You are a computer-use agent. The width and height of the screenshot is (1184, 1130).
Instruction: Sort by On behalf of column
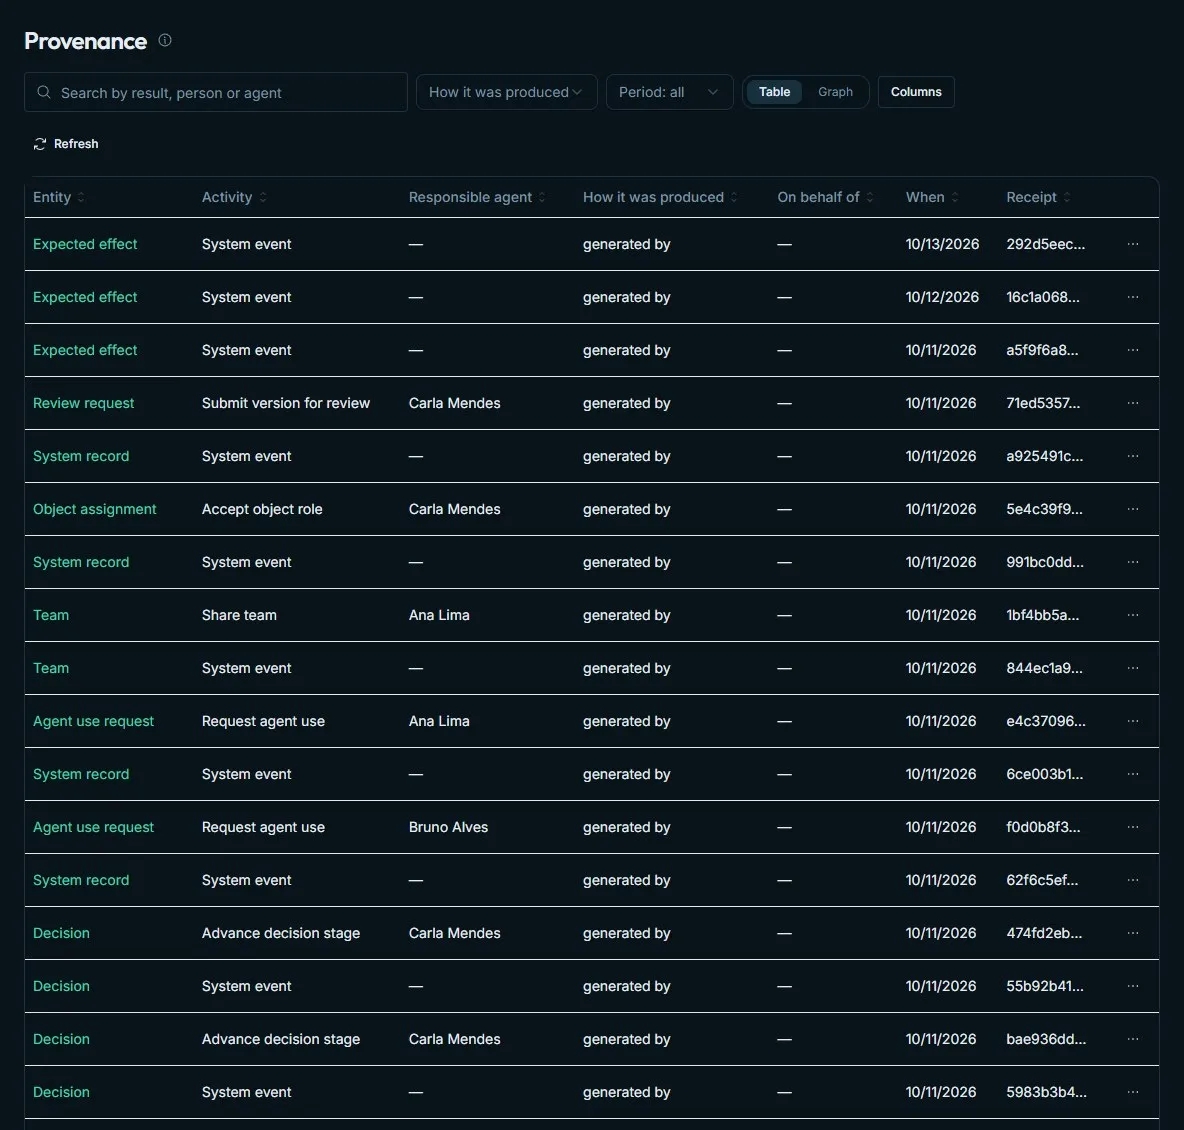point(825,197)
